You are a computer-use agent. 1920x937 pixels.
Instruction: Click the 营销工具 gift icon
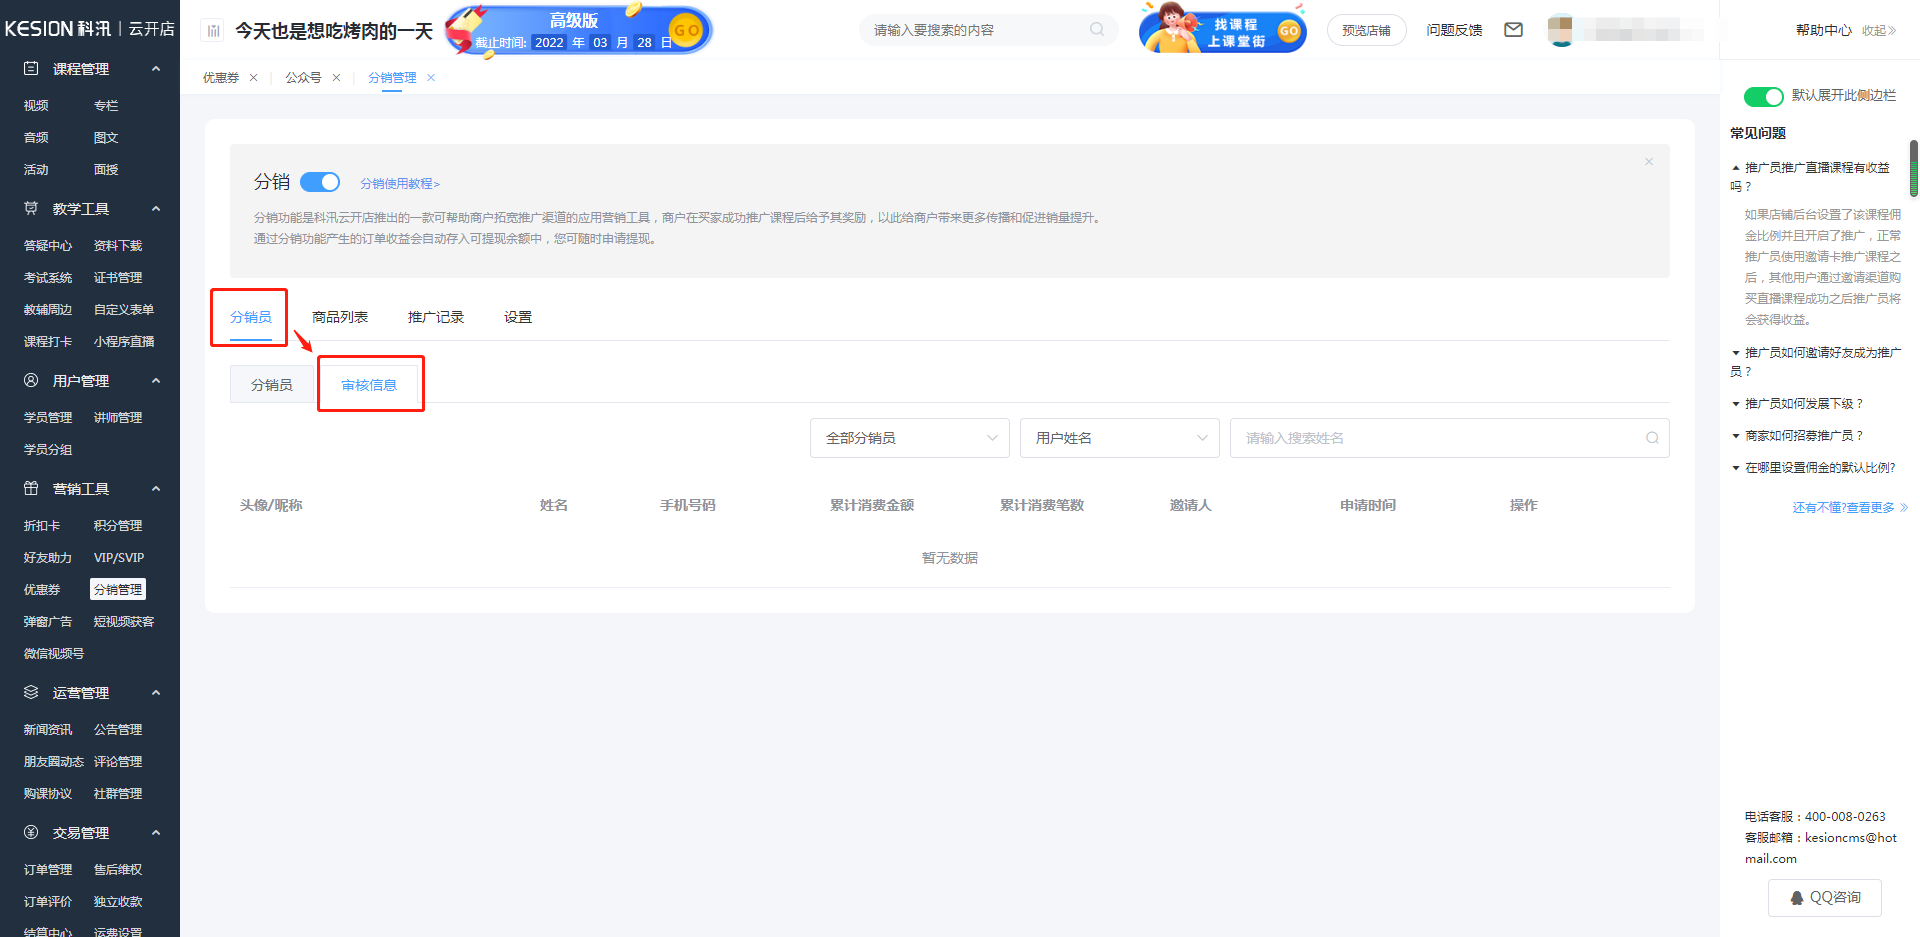[x=31, y=489]
